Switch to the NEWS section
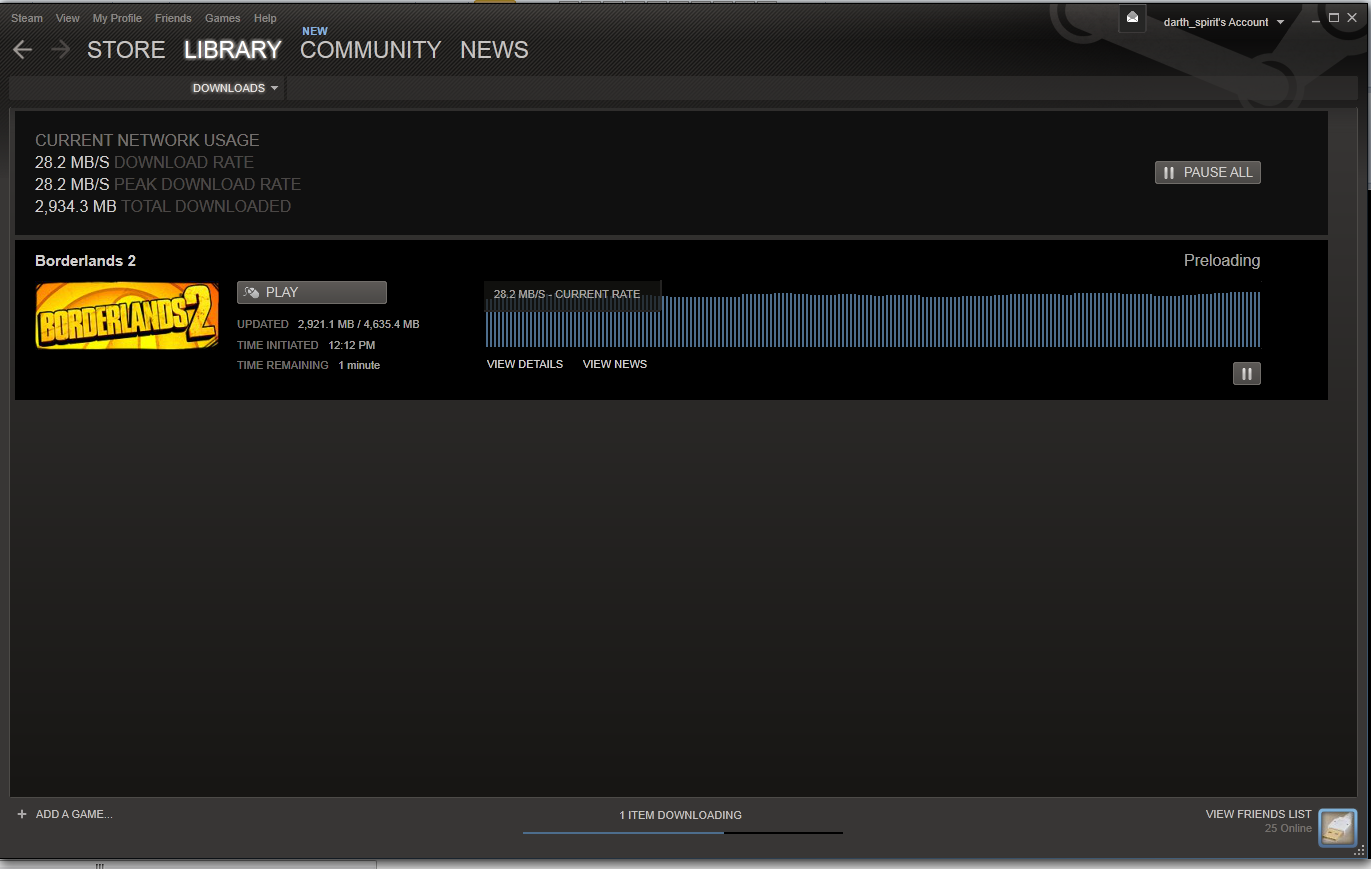This screenshot has width=1371, height=869. 494,50
